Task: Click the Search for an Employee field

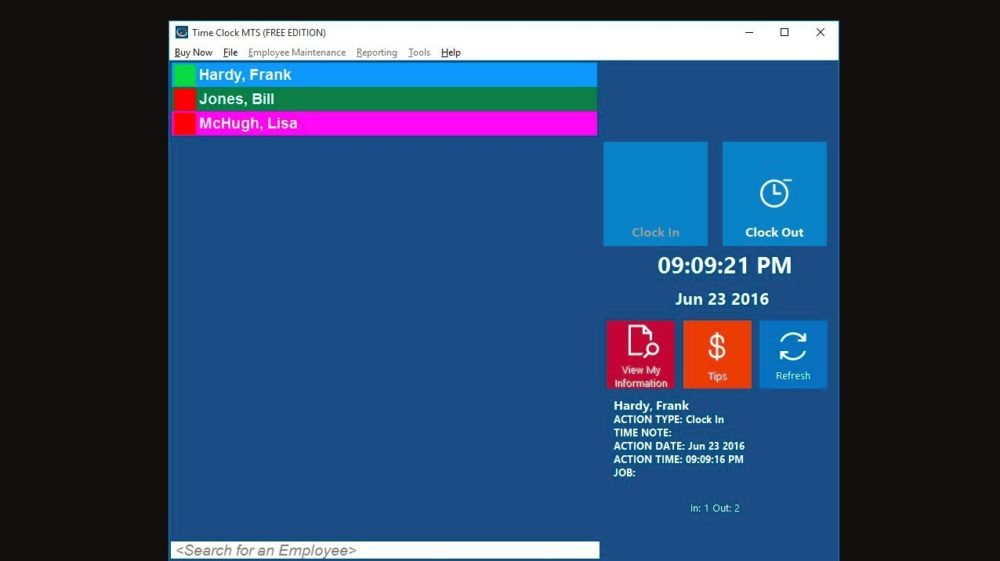Action: point(385,550)
